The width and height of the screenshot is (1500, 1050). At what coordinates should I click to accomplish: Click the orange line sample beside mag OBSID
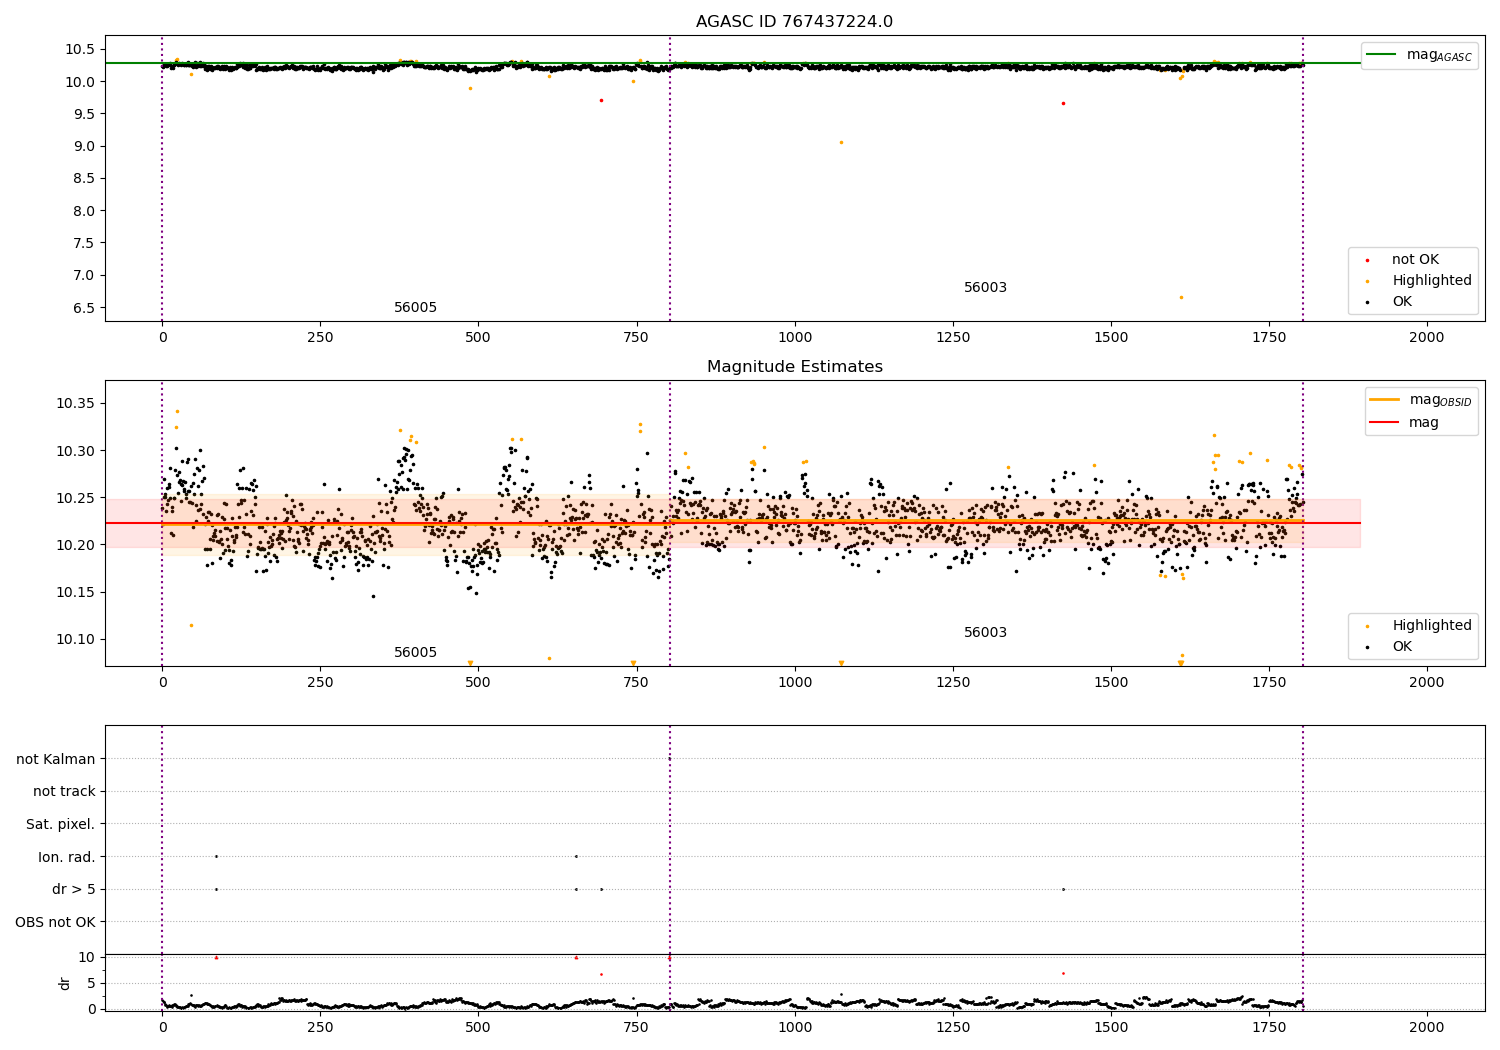[1385, 400]
